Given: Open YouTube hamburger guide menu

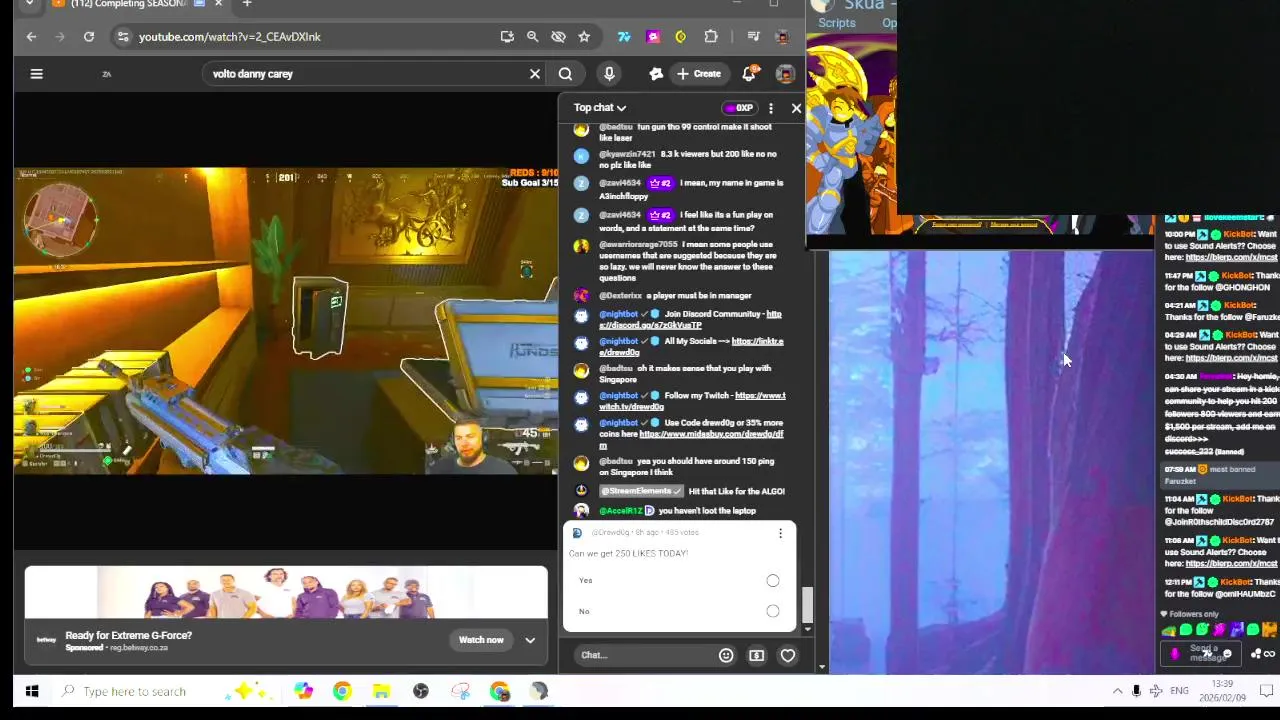Looking at the screenshot, I should click(37, 74).
